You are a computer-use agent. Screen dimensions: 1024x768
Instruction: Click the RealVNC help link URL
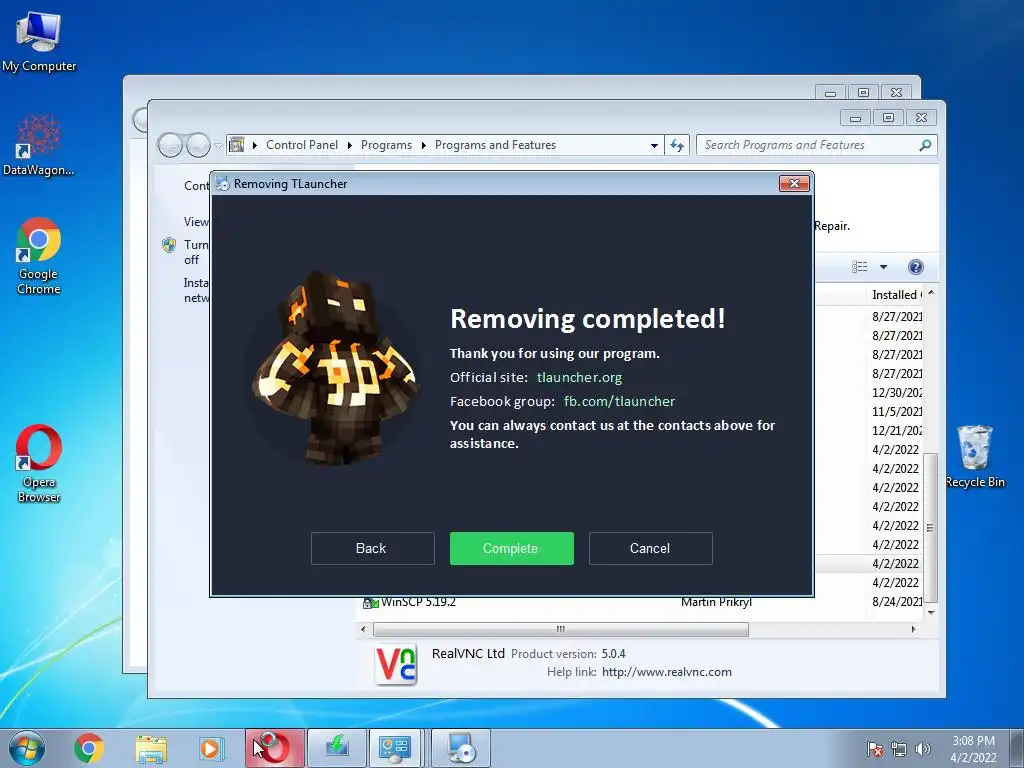point(667,672)
